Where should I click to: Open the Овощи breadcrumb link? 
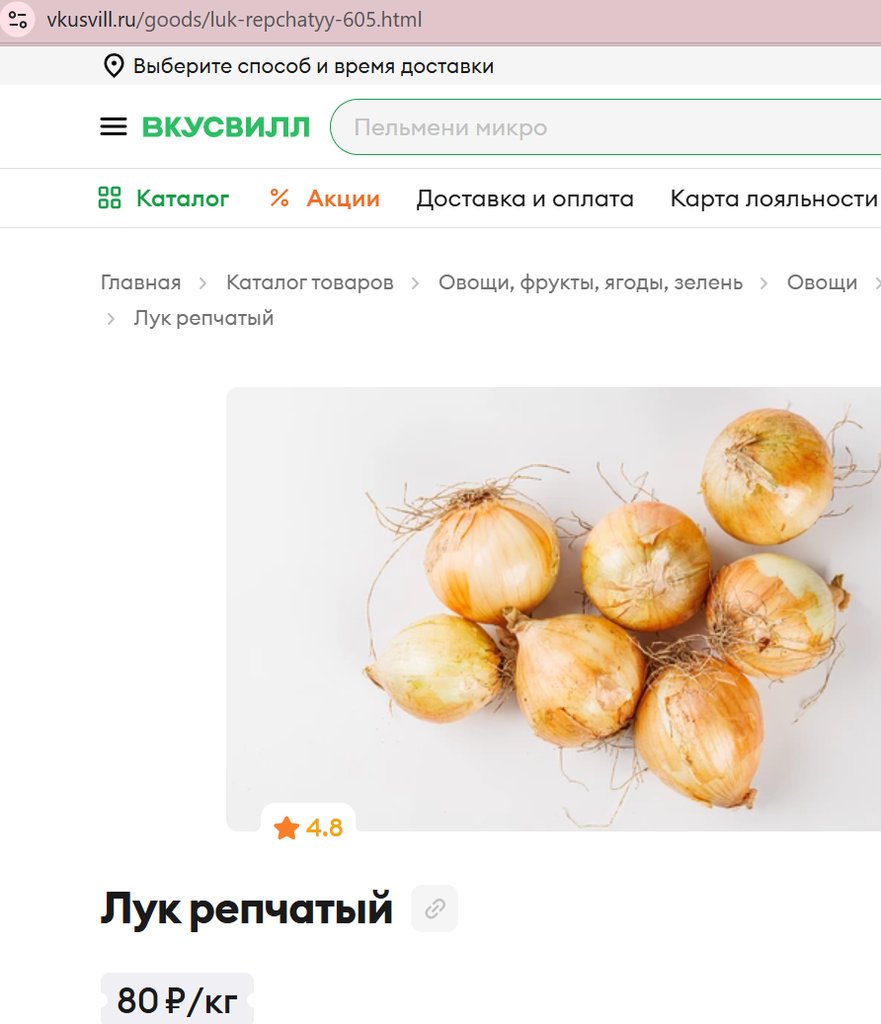(822, 282)
